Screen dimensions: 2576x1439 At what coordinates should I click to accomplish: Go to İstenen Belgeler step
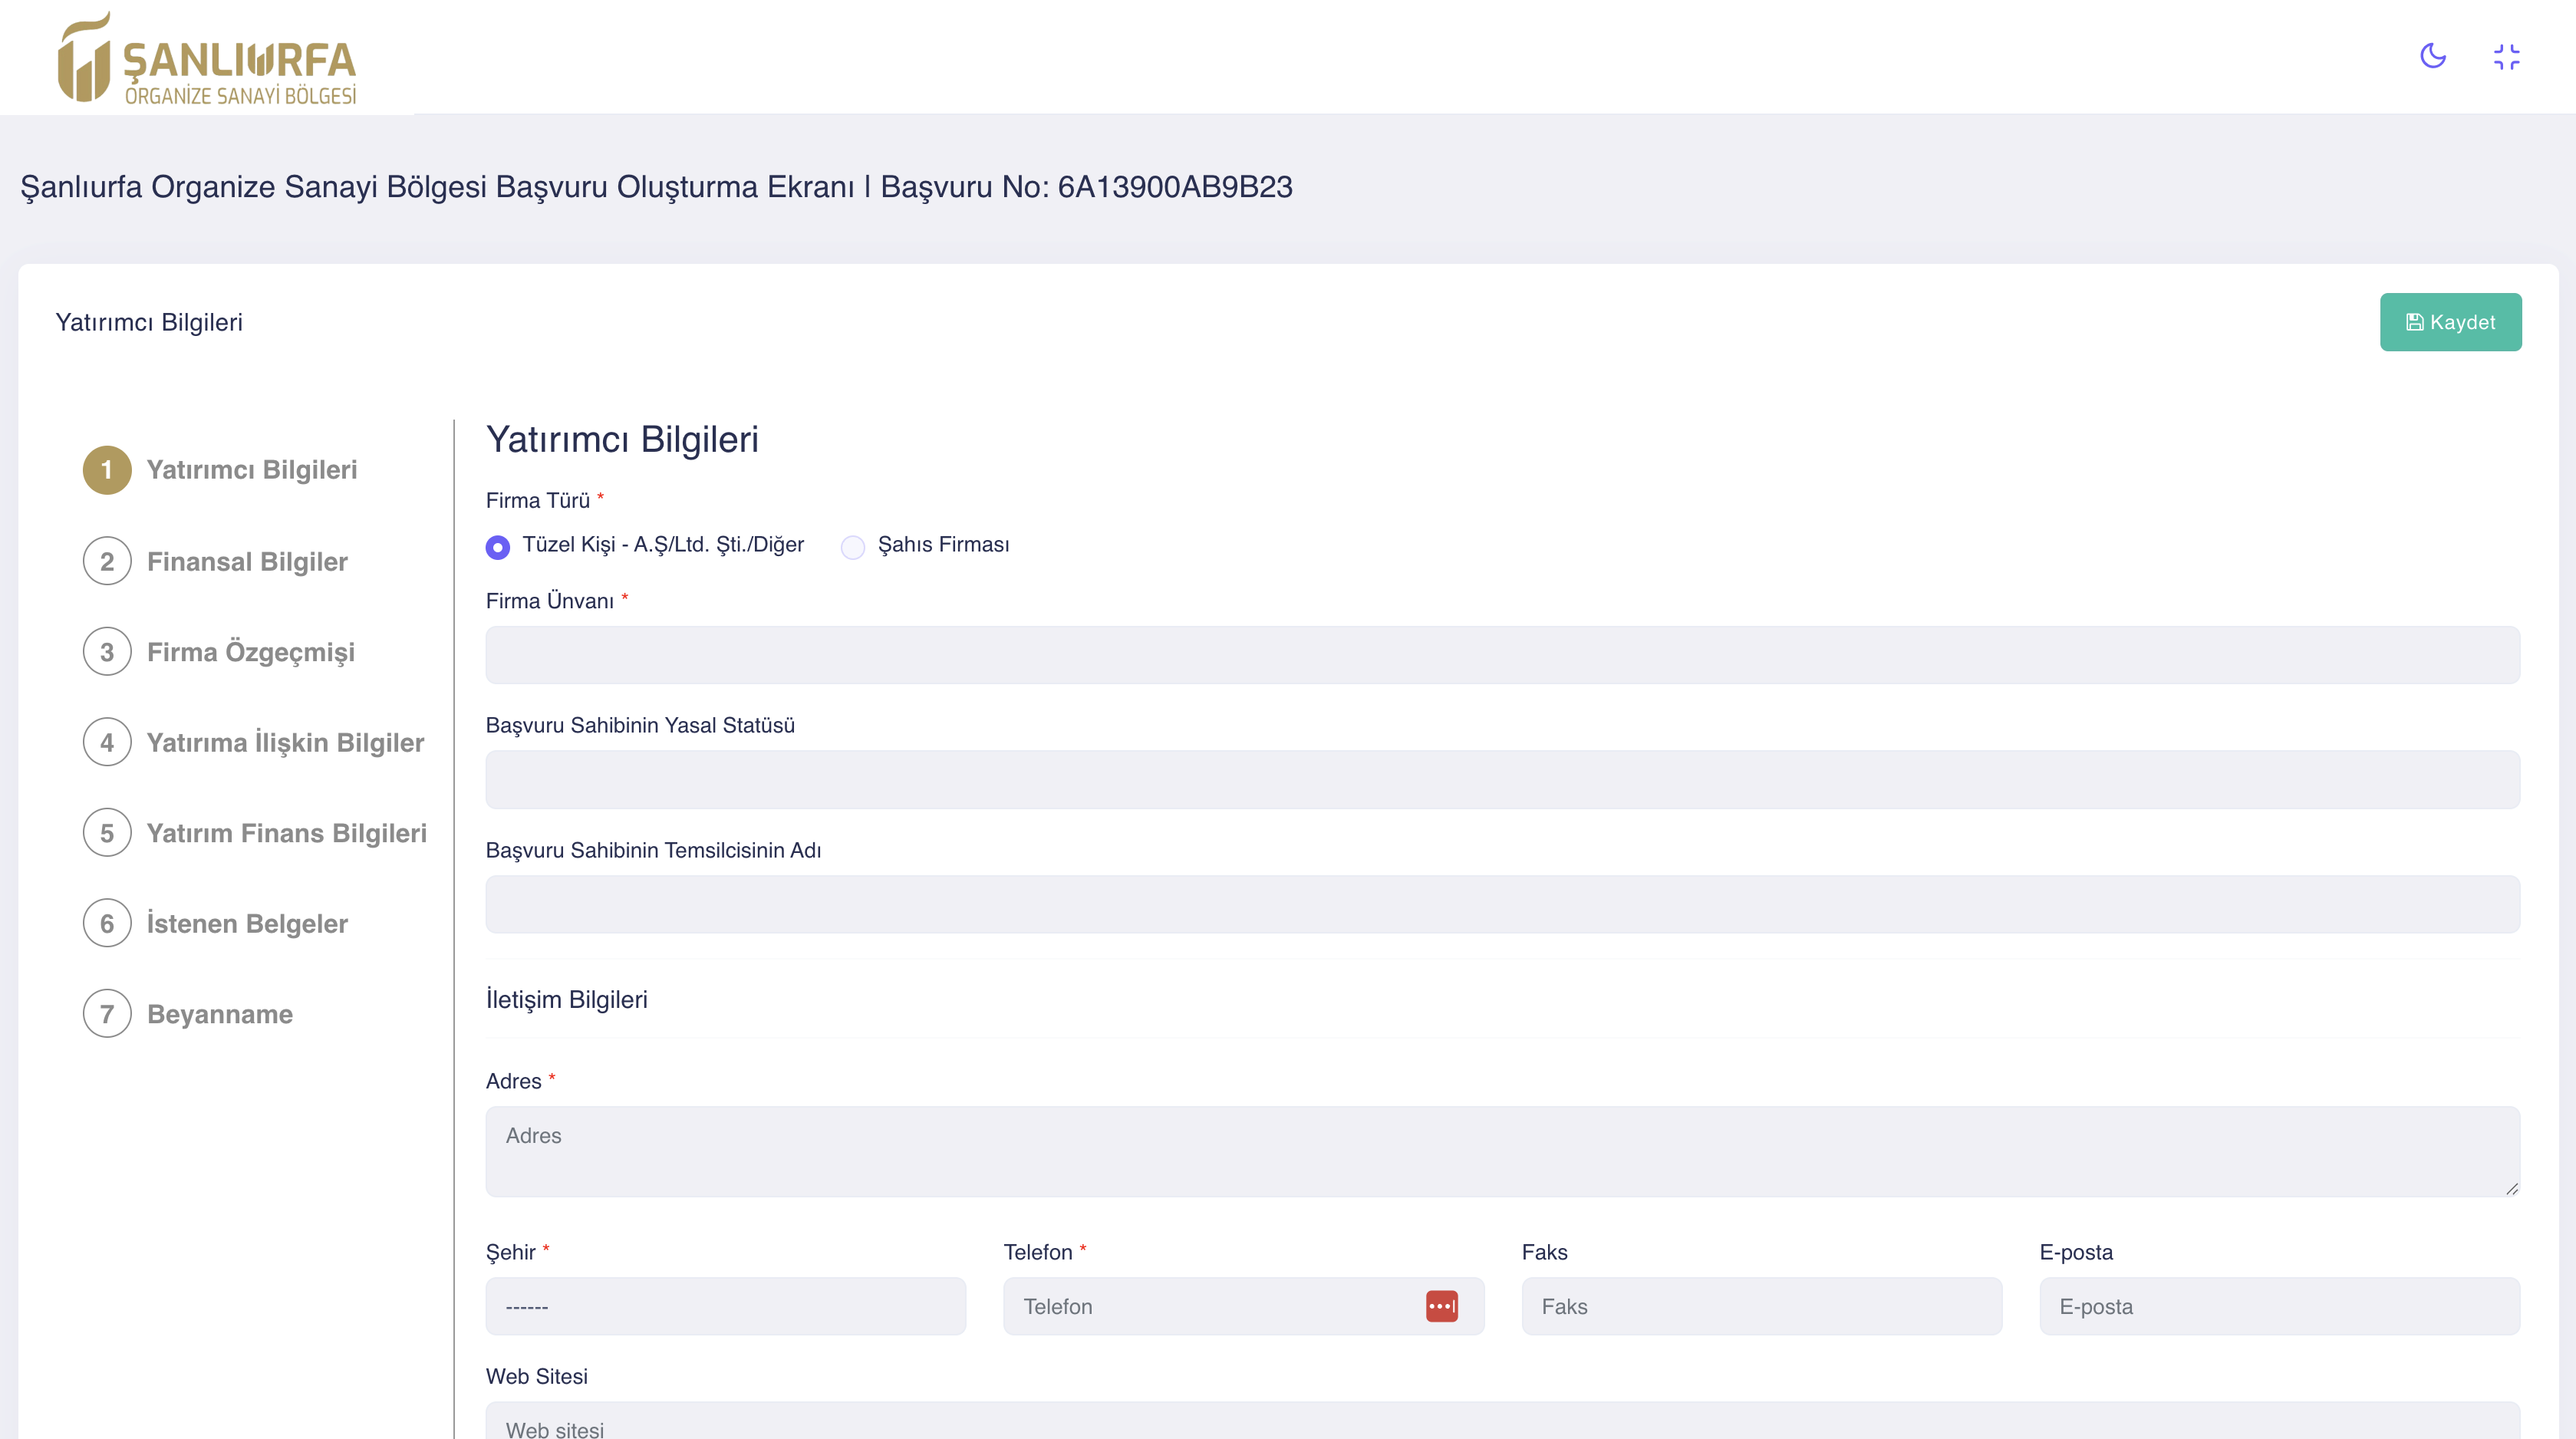[247, 923]
